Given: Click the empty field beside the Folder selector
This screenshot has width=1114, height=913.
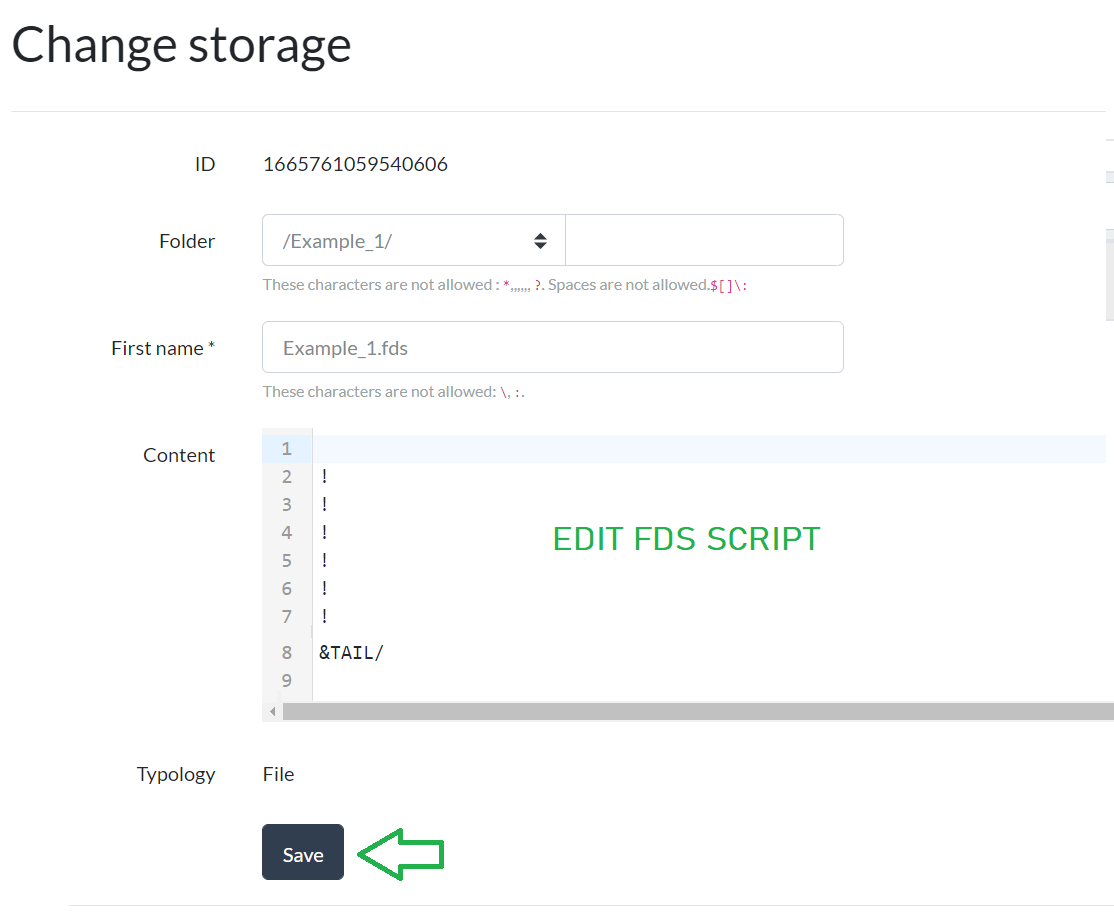Looking at the screenshot, I should pyautogui.click(x=704, y=240).
